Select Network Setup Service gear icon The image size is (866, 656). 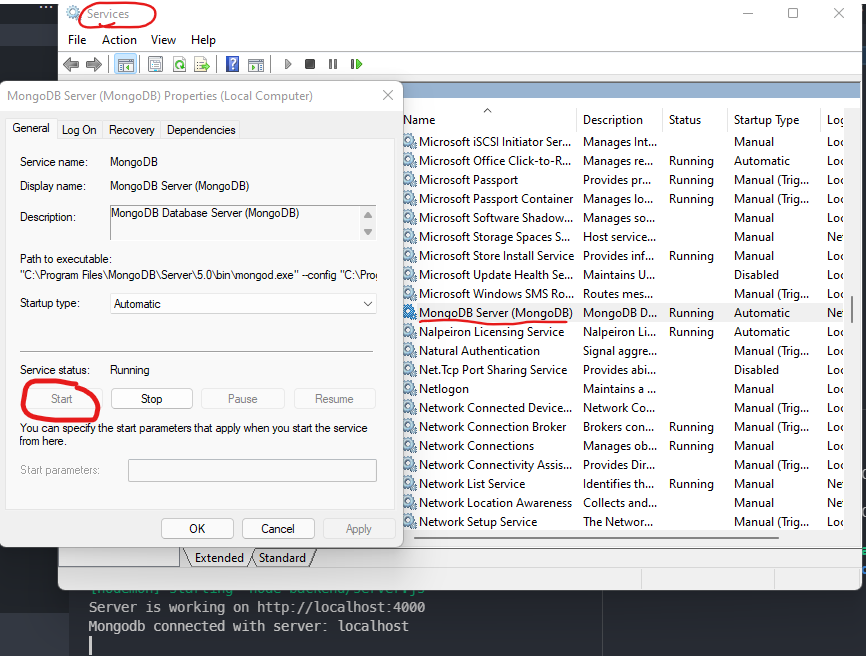click(x=409, y=522)
